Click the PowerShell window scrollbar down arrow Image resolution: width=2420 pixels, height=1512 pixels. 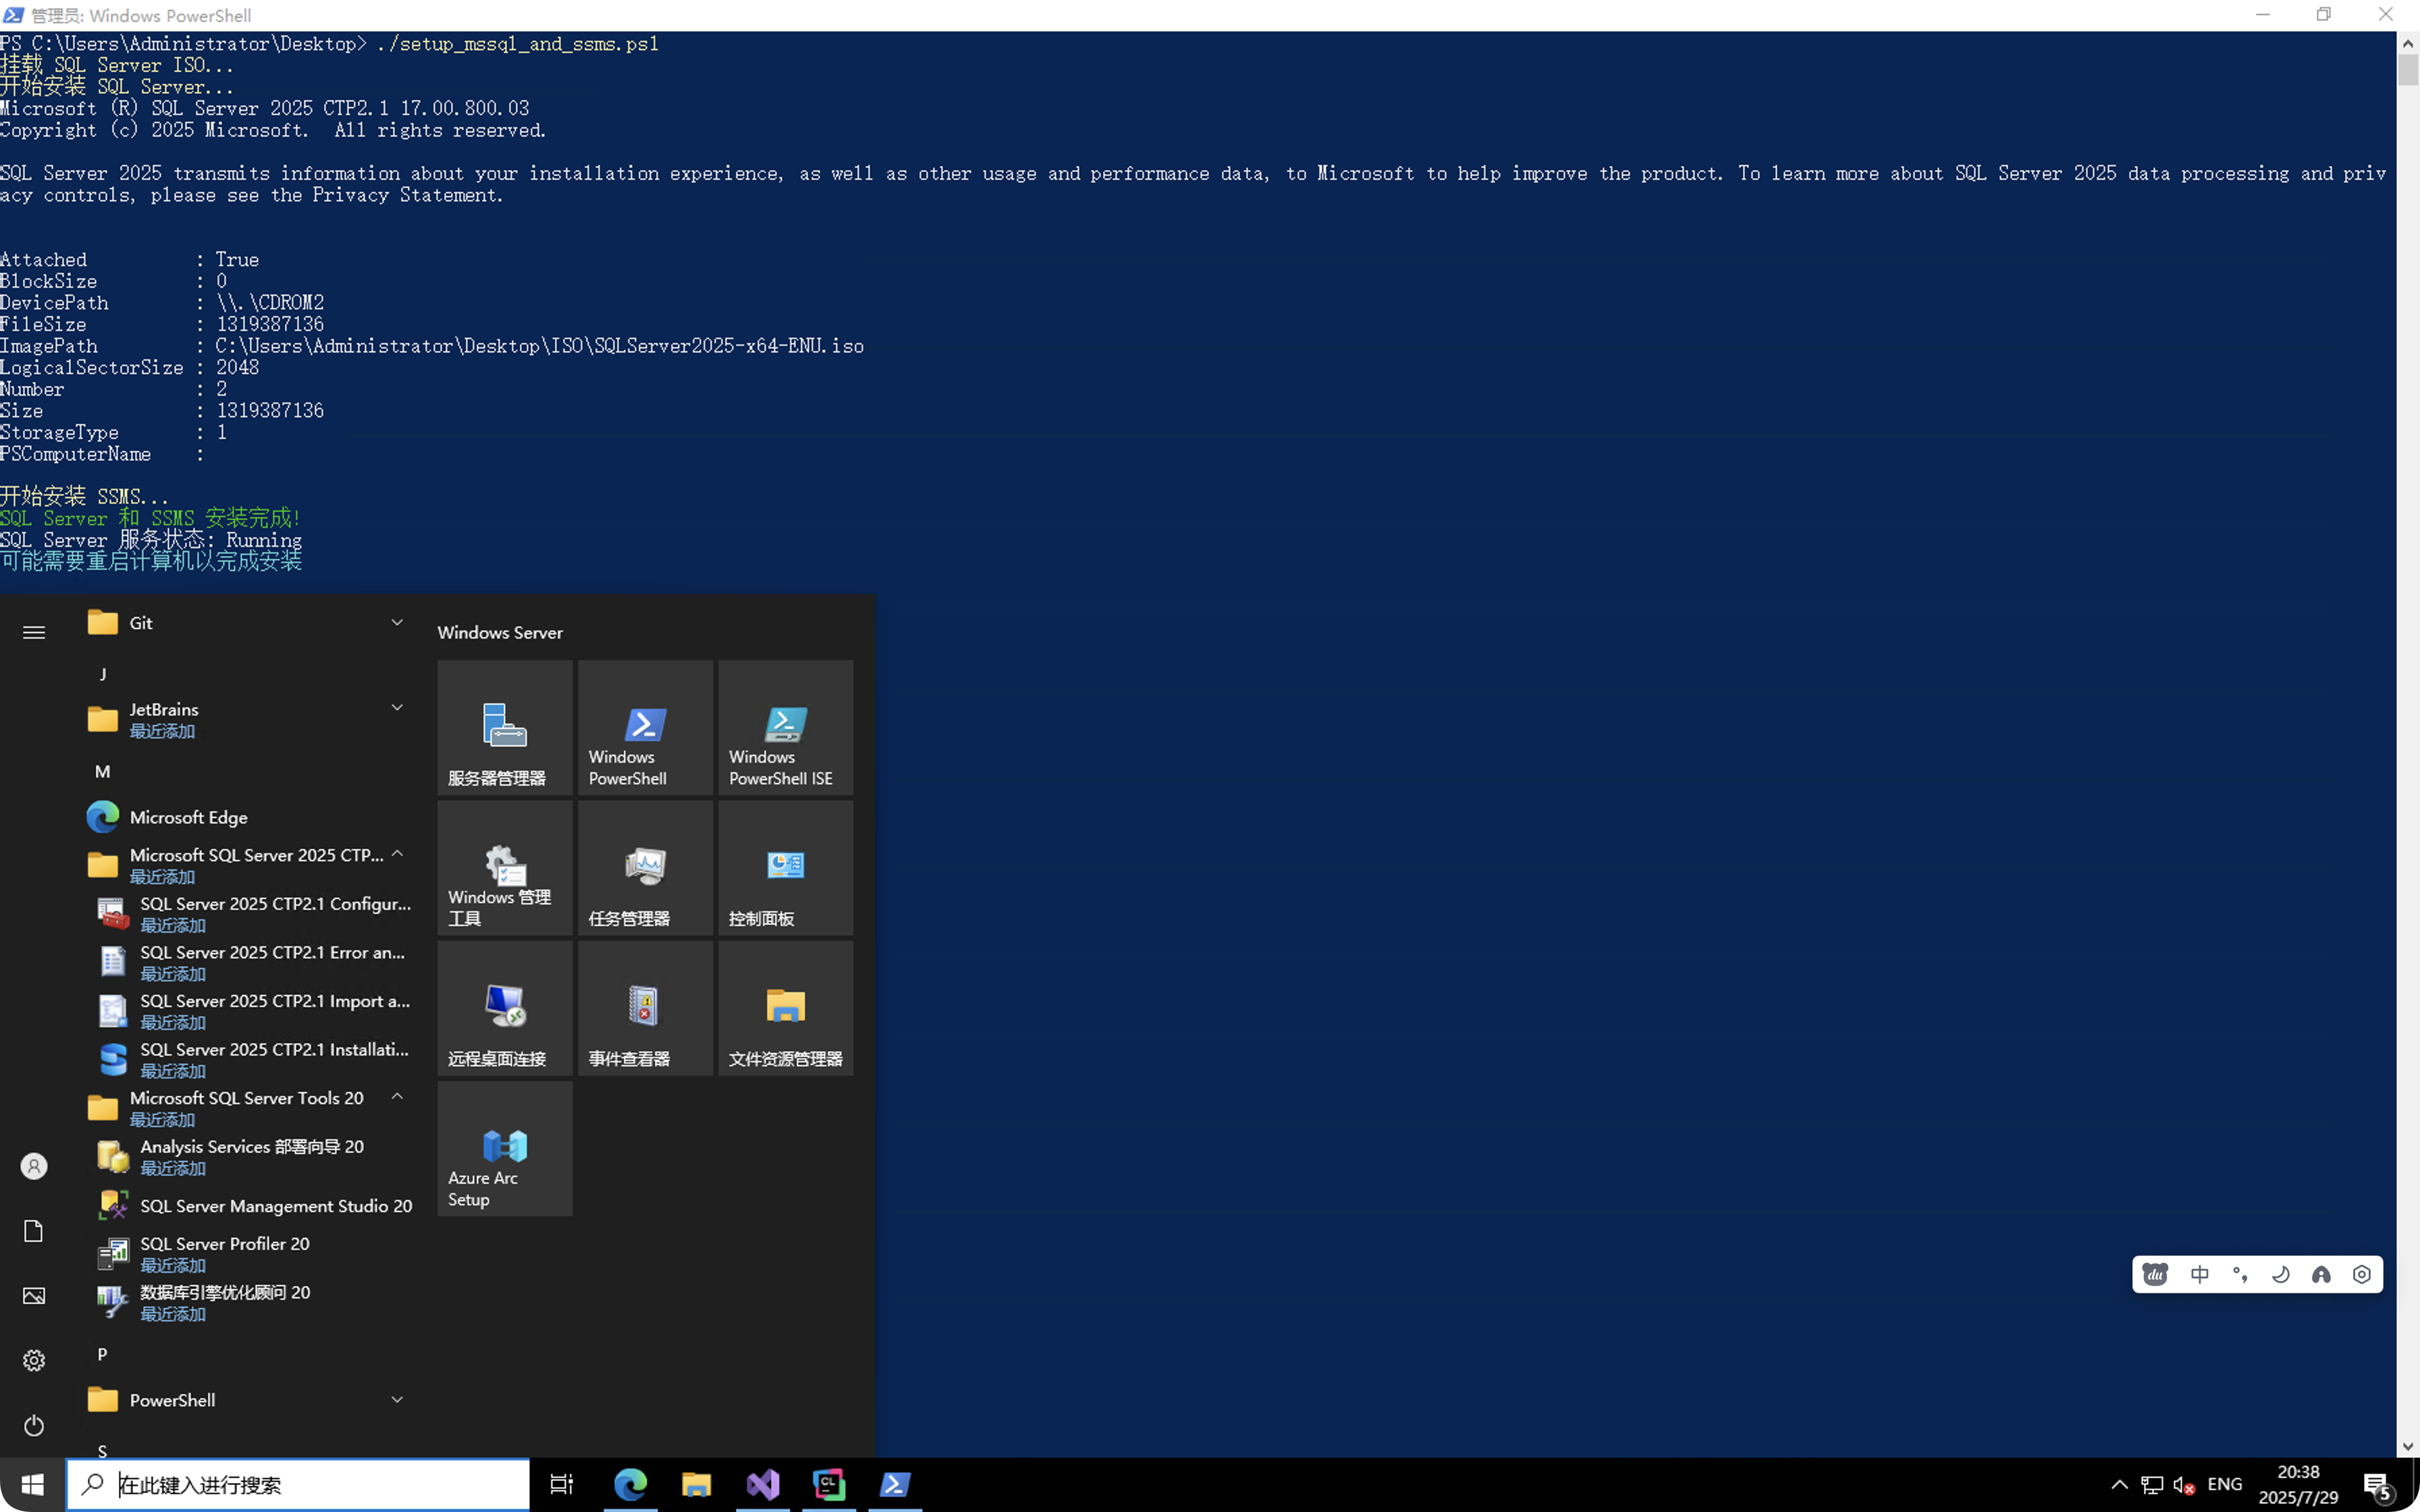click(2408, 1446)
